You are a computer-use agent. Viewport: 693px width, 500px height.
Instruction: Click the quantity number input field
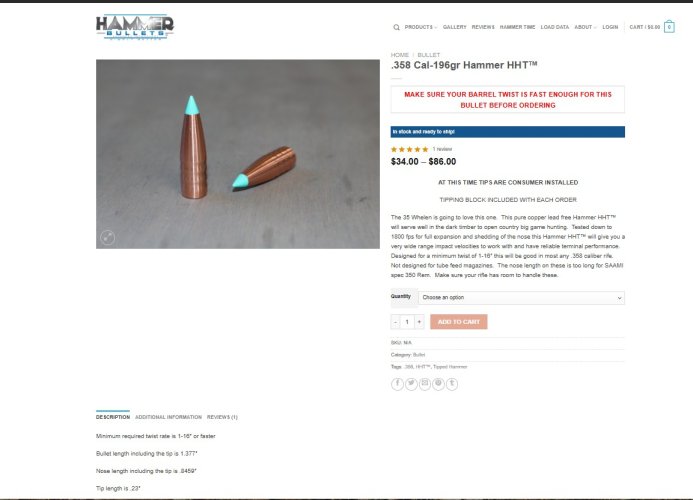click(407, 322)
